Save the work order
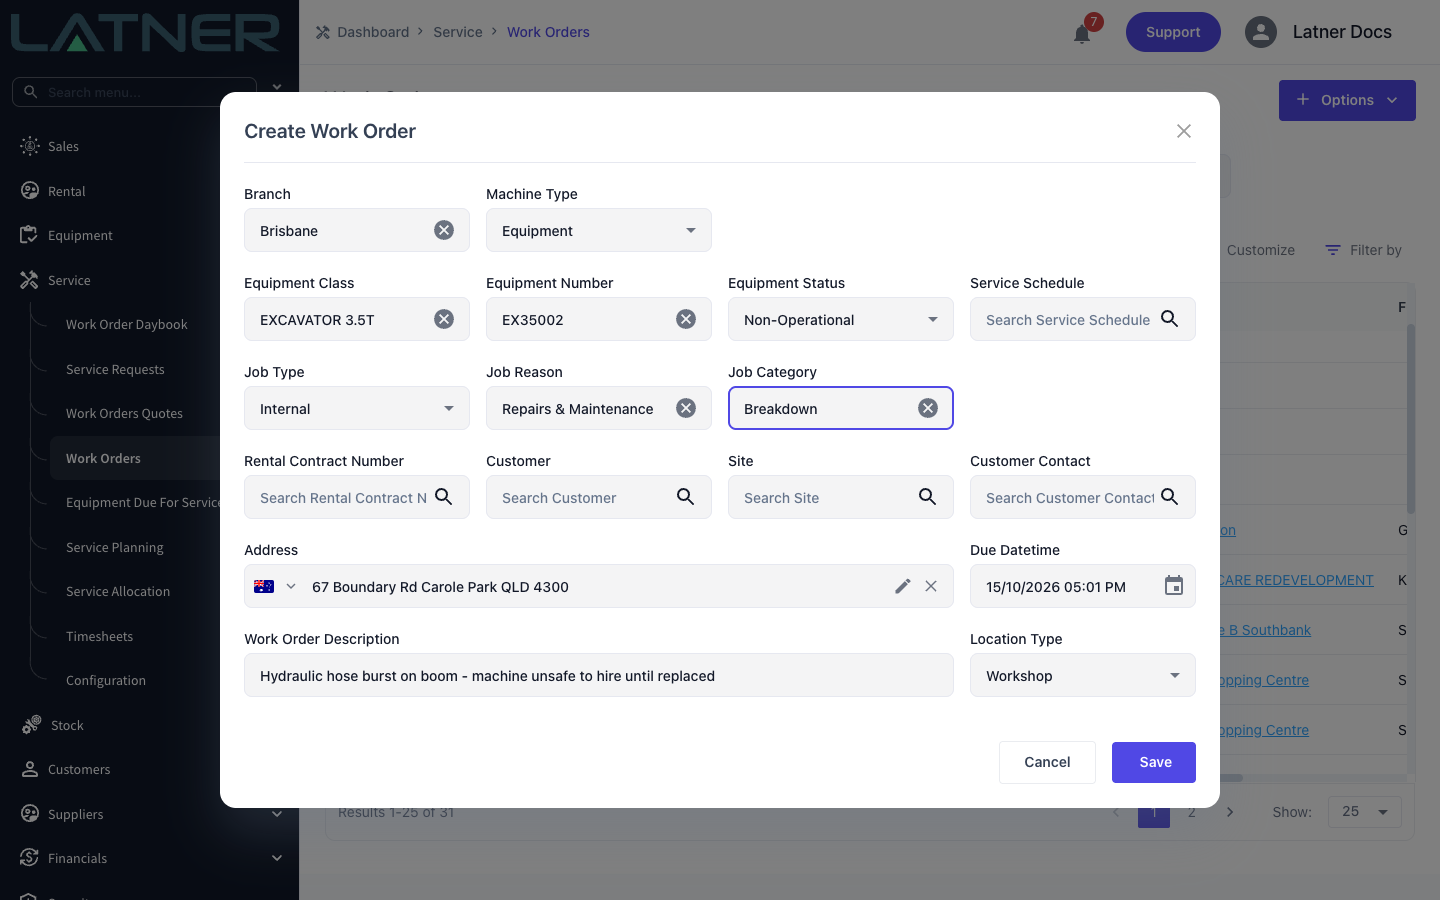 (x=1154, y=762)
